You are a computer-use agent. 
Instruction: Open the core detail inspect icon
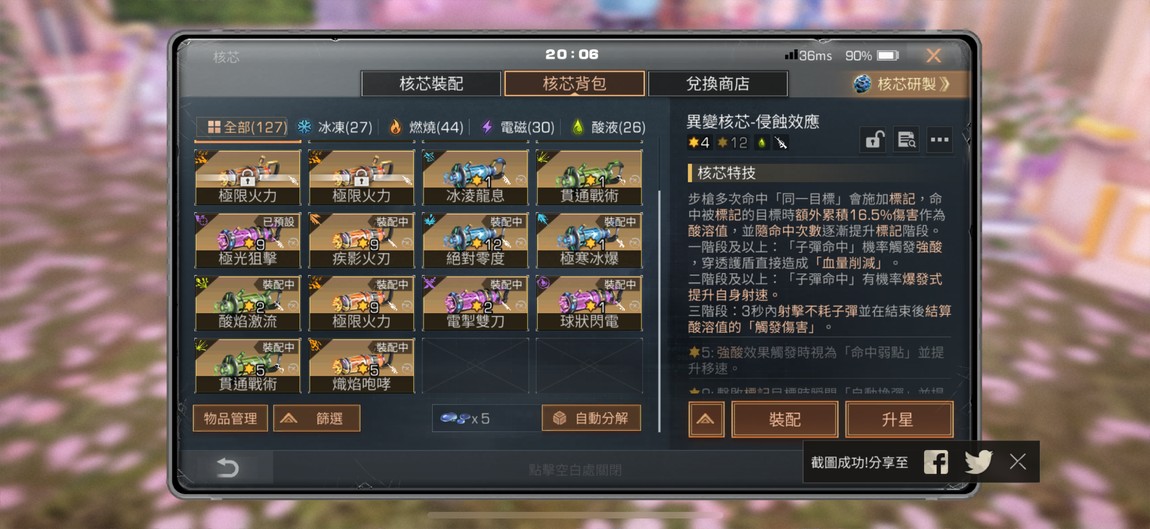[x=907, y=139]
